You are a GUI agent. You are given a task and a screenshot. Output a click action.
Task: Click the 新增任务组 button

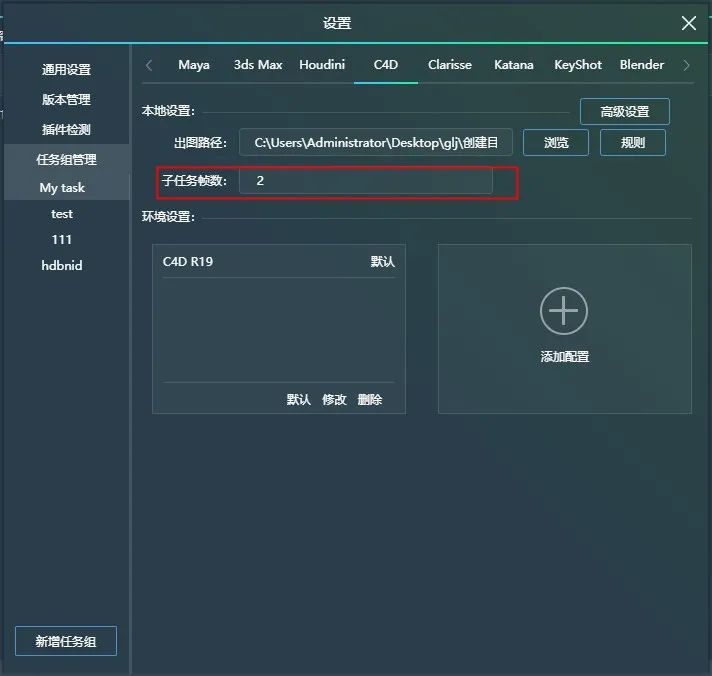click(66, 641)
